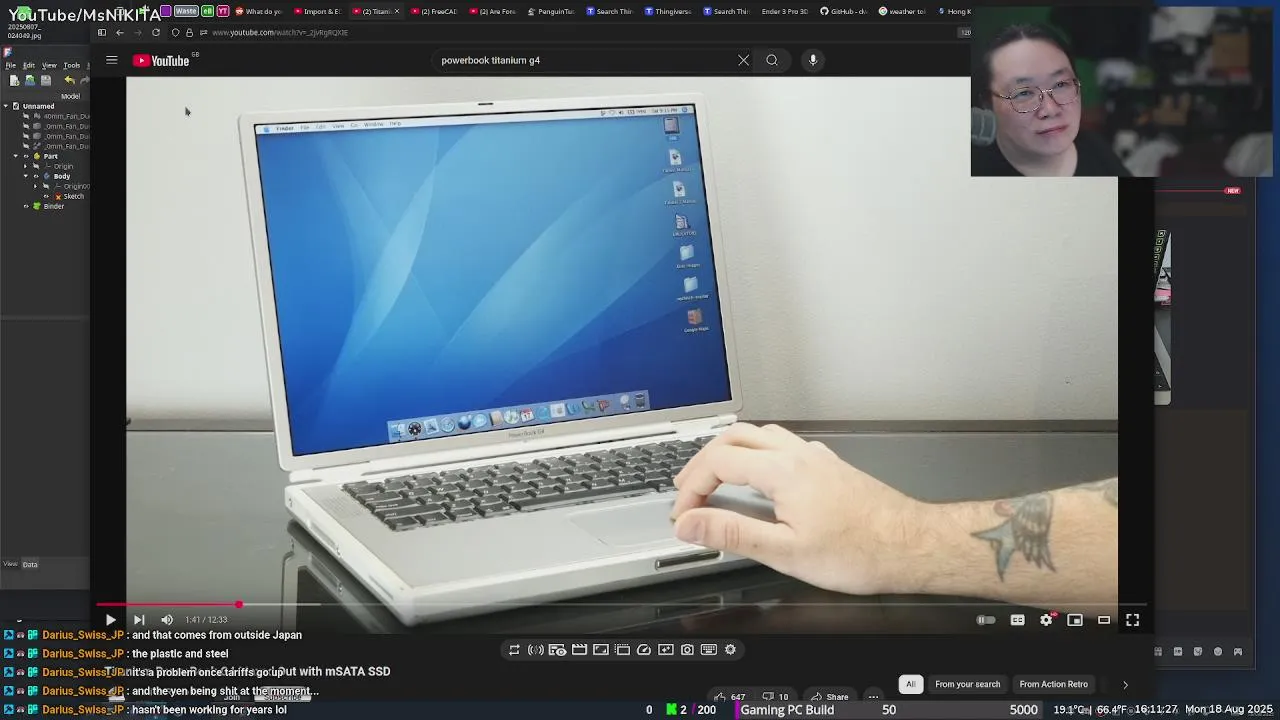This screenshot has width=1280, height=720.
Task: Go back in the browser
Action: (120, 32)
